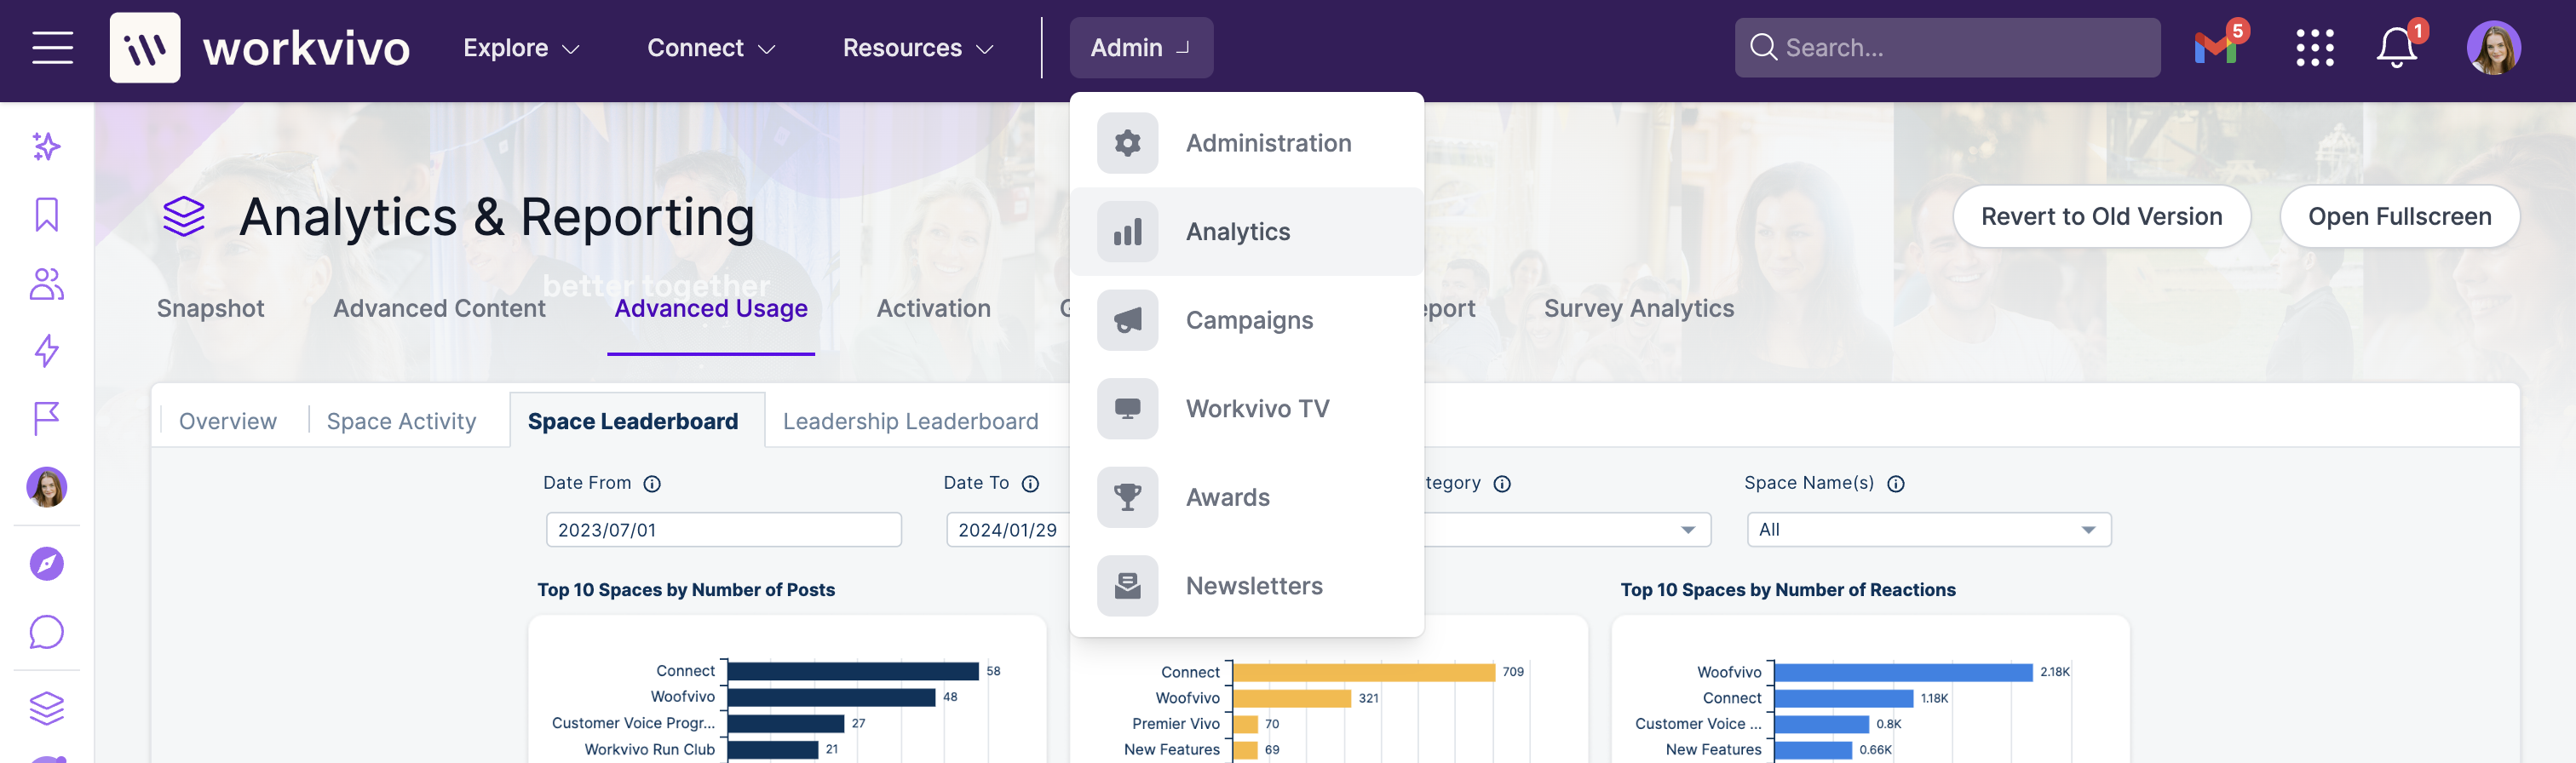The image size is (2576, 763).
Task: Switch to Advanced Content tab
Action: click(439, 309)
